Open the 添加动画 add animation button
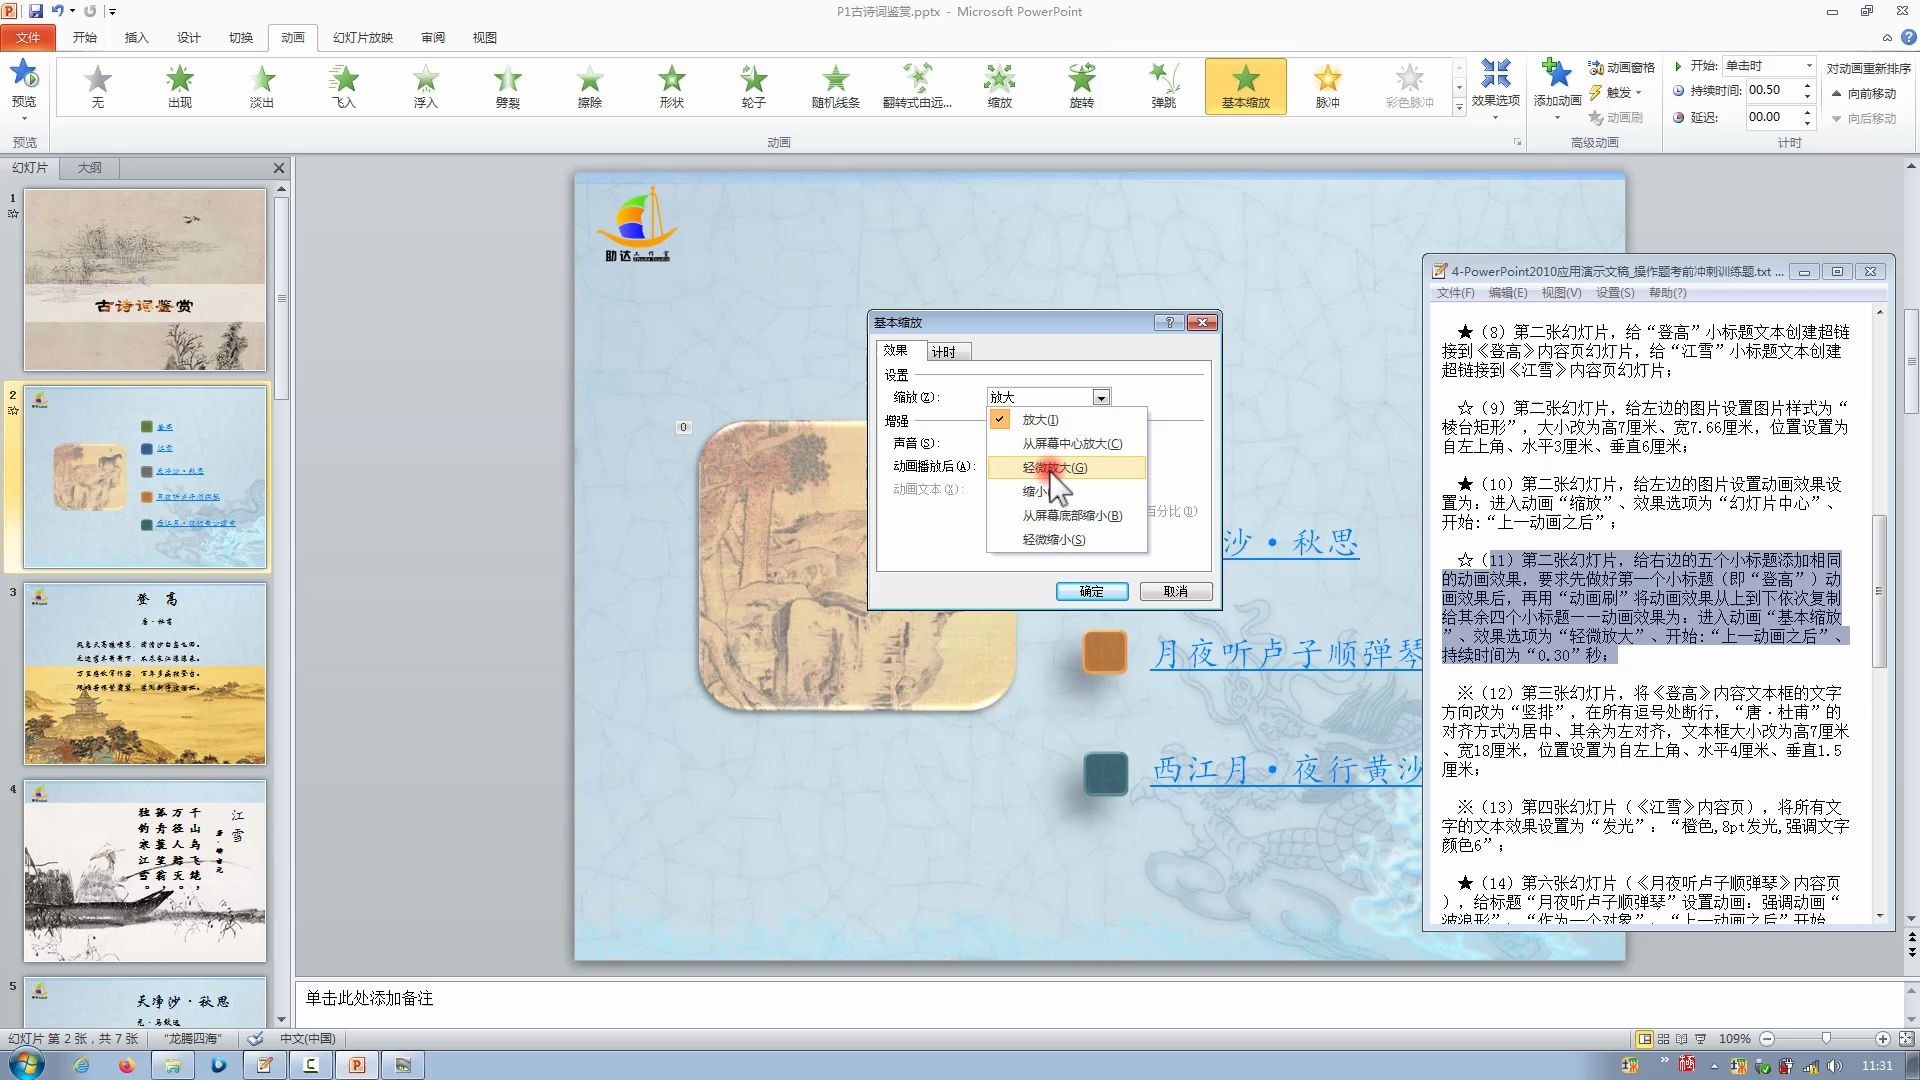Image resolution: width=1920 pixels, height=1080 pixels. tap(1557, 85)
